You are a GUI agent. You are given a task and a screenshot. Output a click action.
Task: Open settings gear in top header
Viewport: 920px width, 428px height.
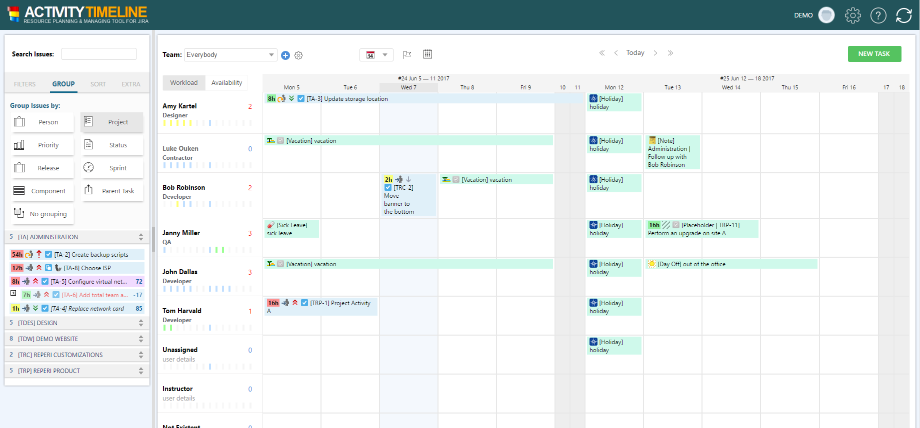point(853,15)
